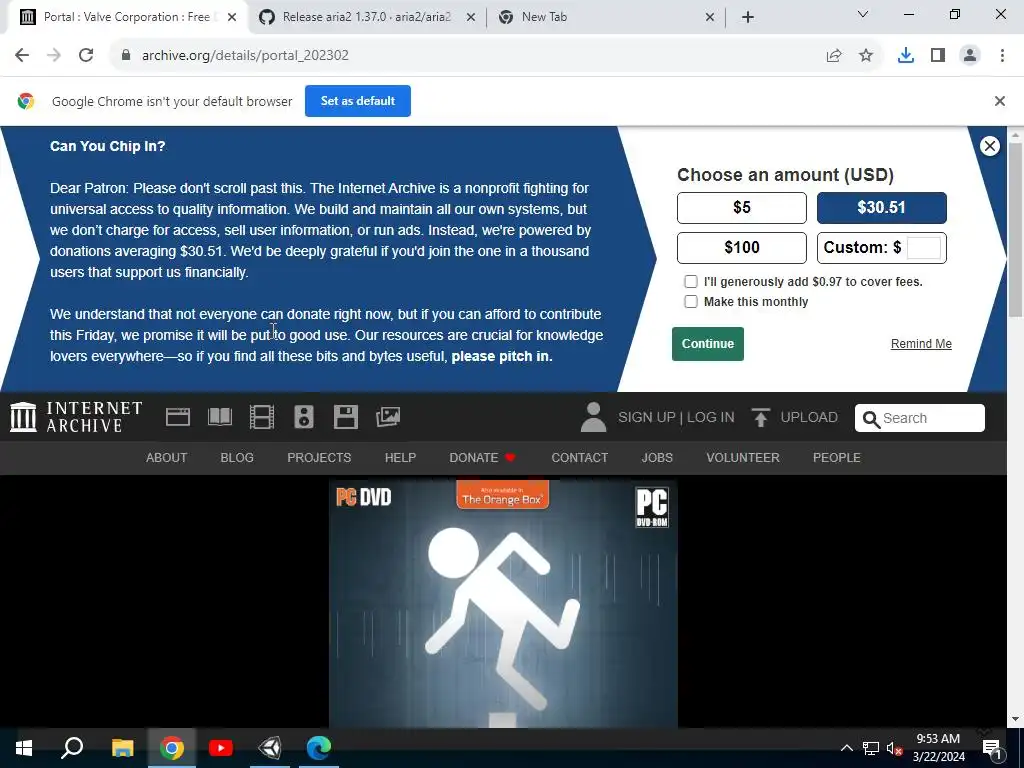Click the upload arrow icon
This screenshot has height=768, width=1024.
[760, 417]
